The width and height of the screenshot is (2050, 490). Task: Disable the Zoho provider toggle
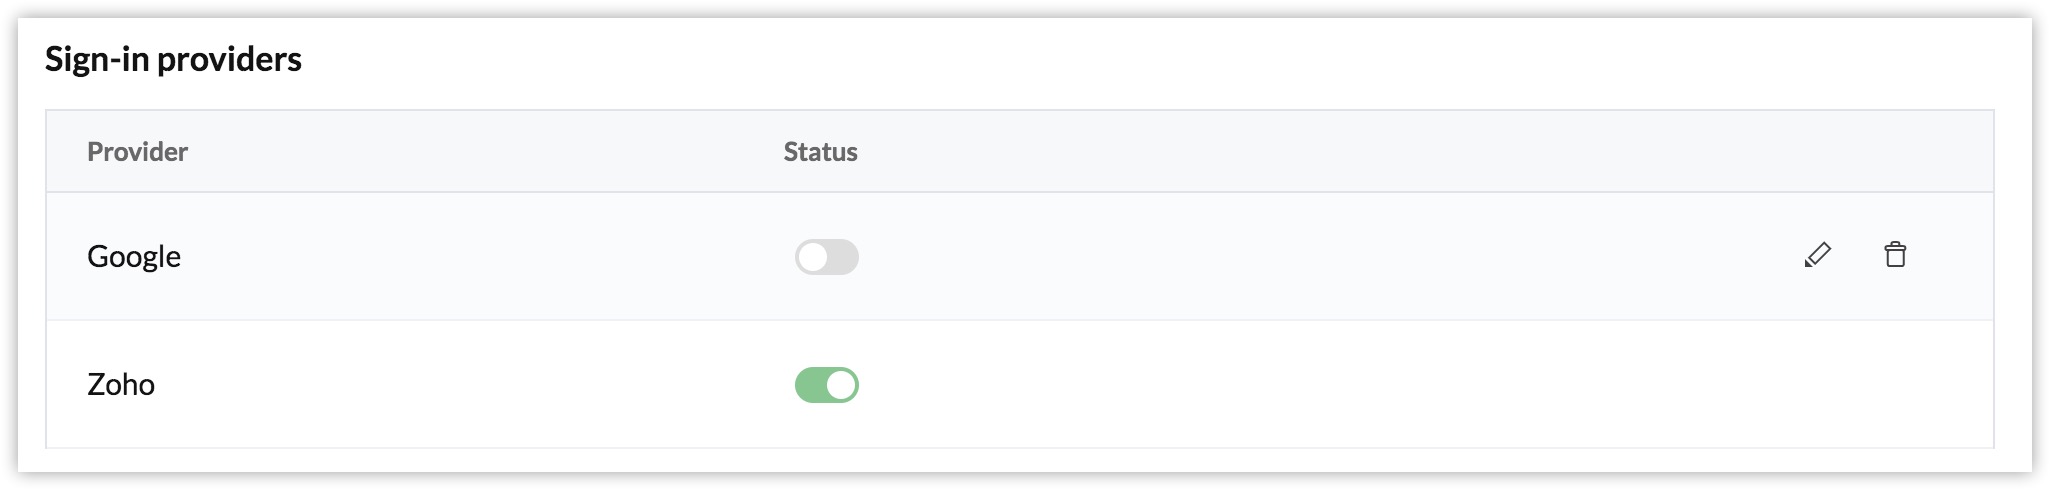826,385
